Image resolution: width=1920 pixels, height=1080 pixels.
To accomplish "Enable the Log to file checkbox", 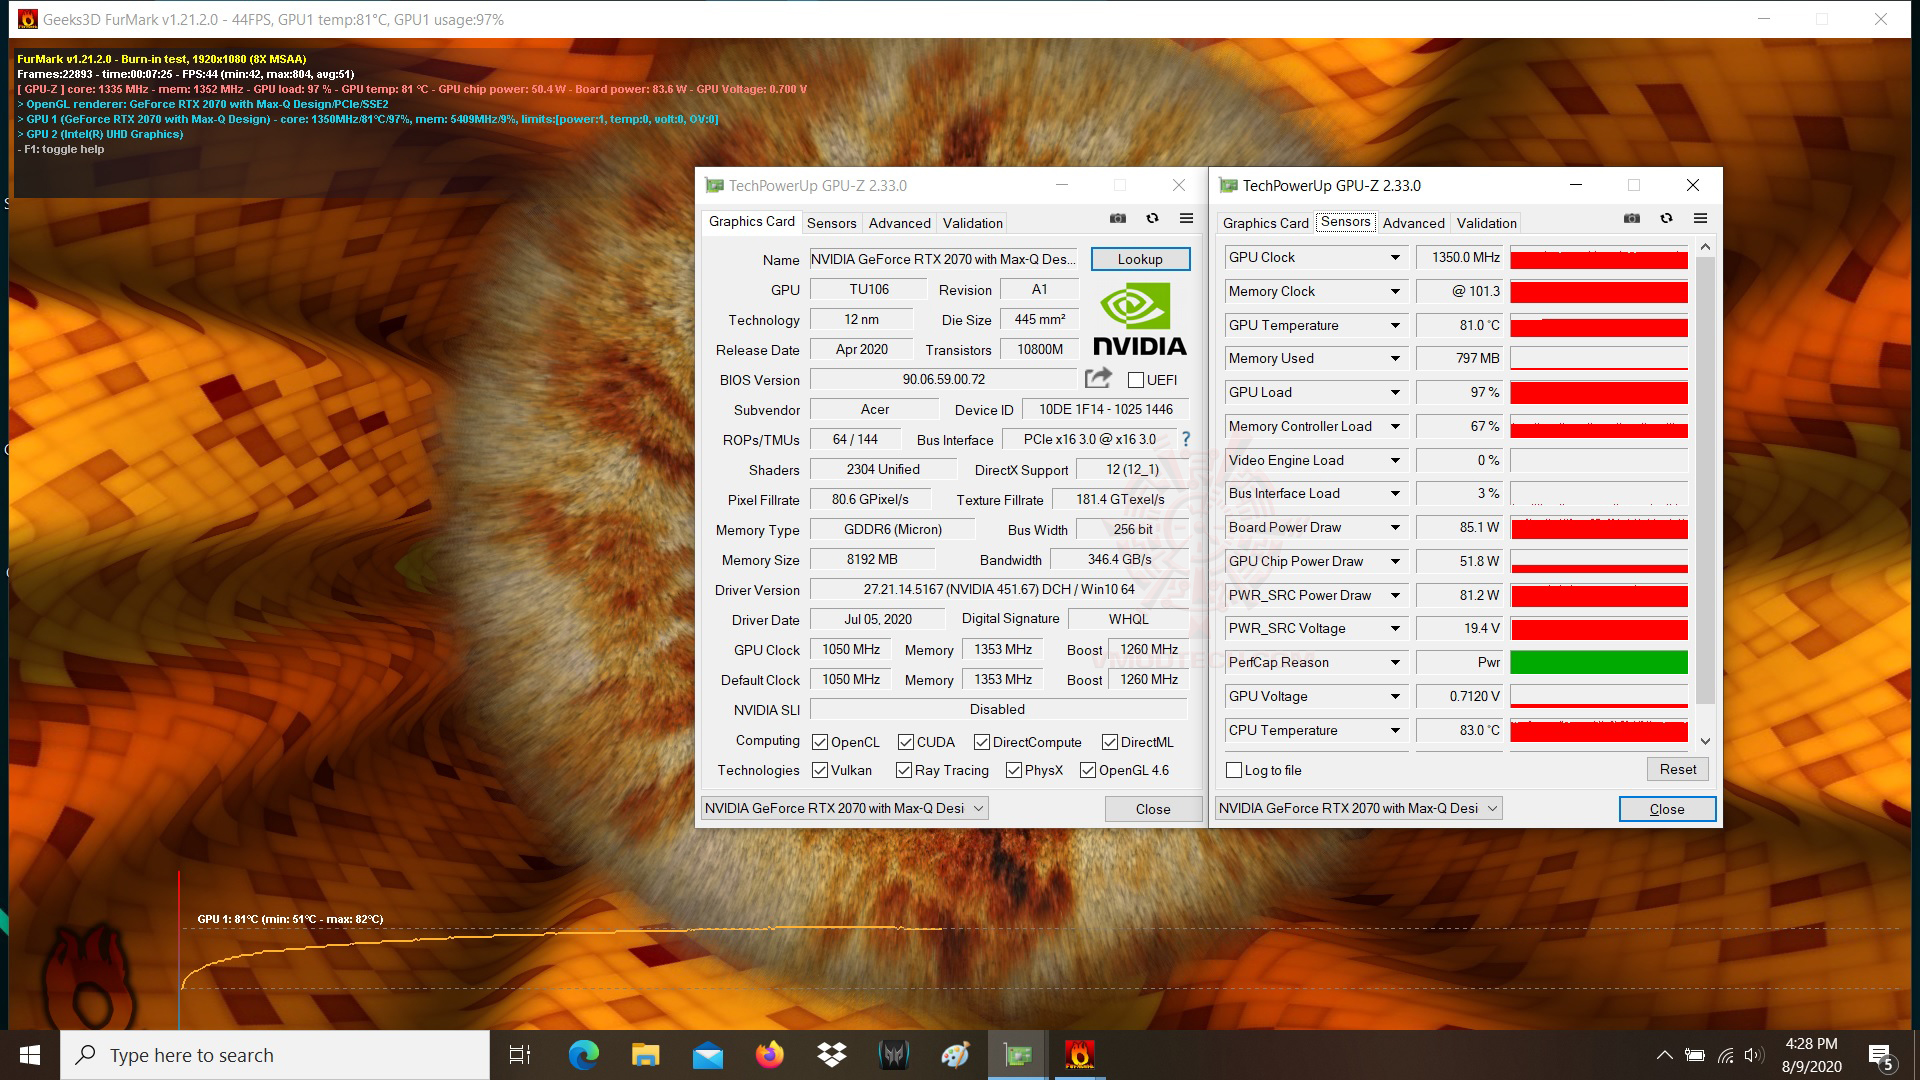I will coord(1235,770).
